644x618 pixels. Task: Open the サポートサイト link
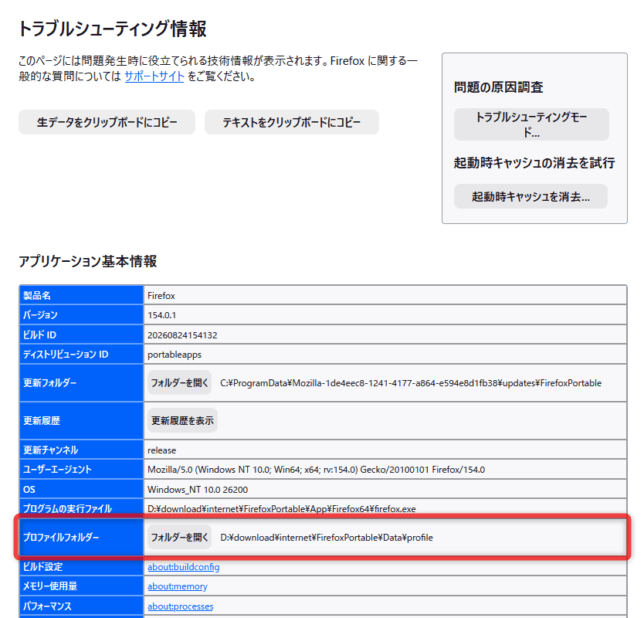pos(154,76)
